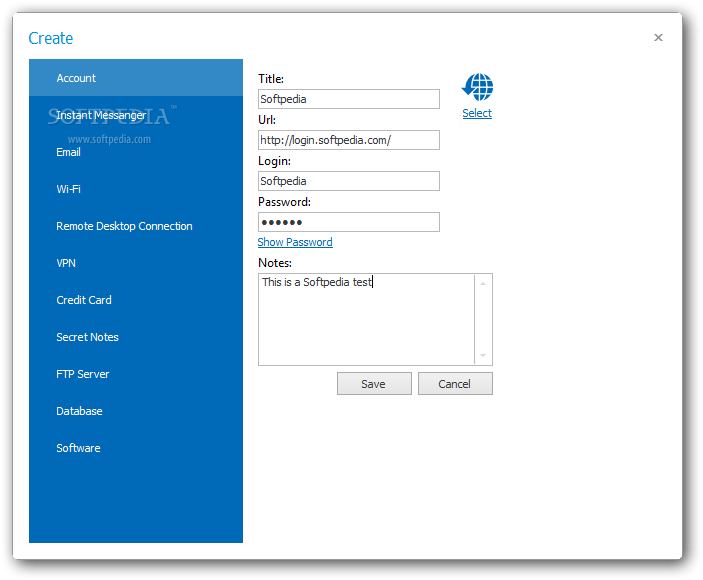
Task: Save the new account entry
Action: pos(374,384)
